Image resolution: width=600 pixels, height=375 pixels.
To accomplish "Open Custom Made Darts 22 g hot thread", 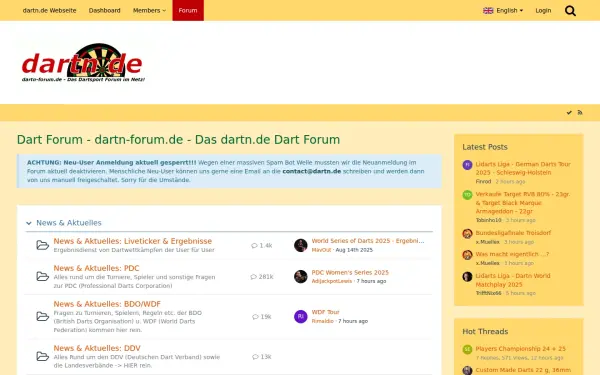I will pyautogui.click(x=523, y=370).
